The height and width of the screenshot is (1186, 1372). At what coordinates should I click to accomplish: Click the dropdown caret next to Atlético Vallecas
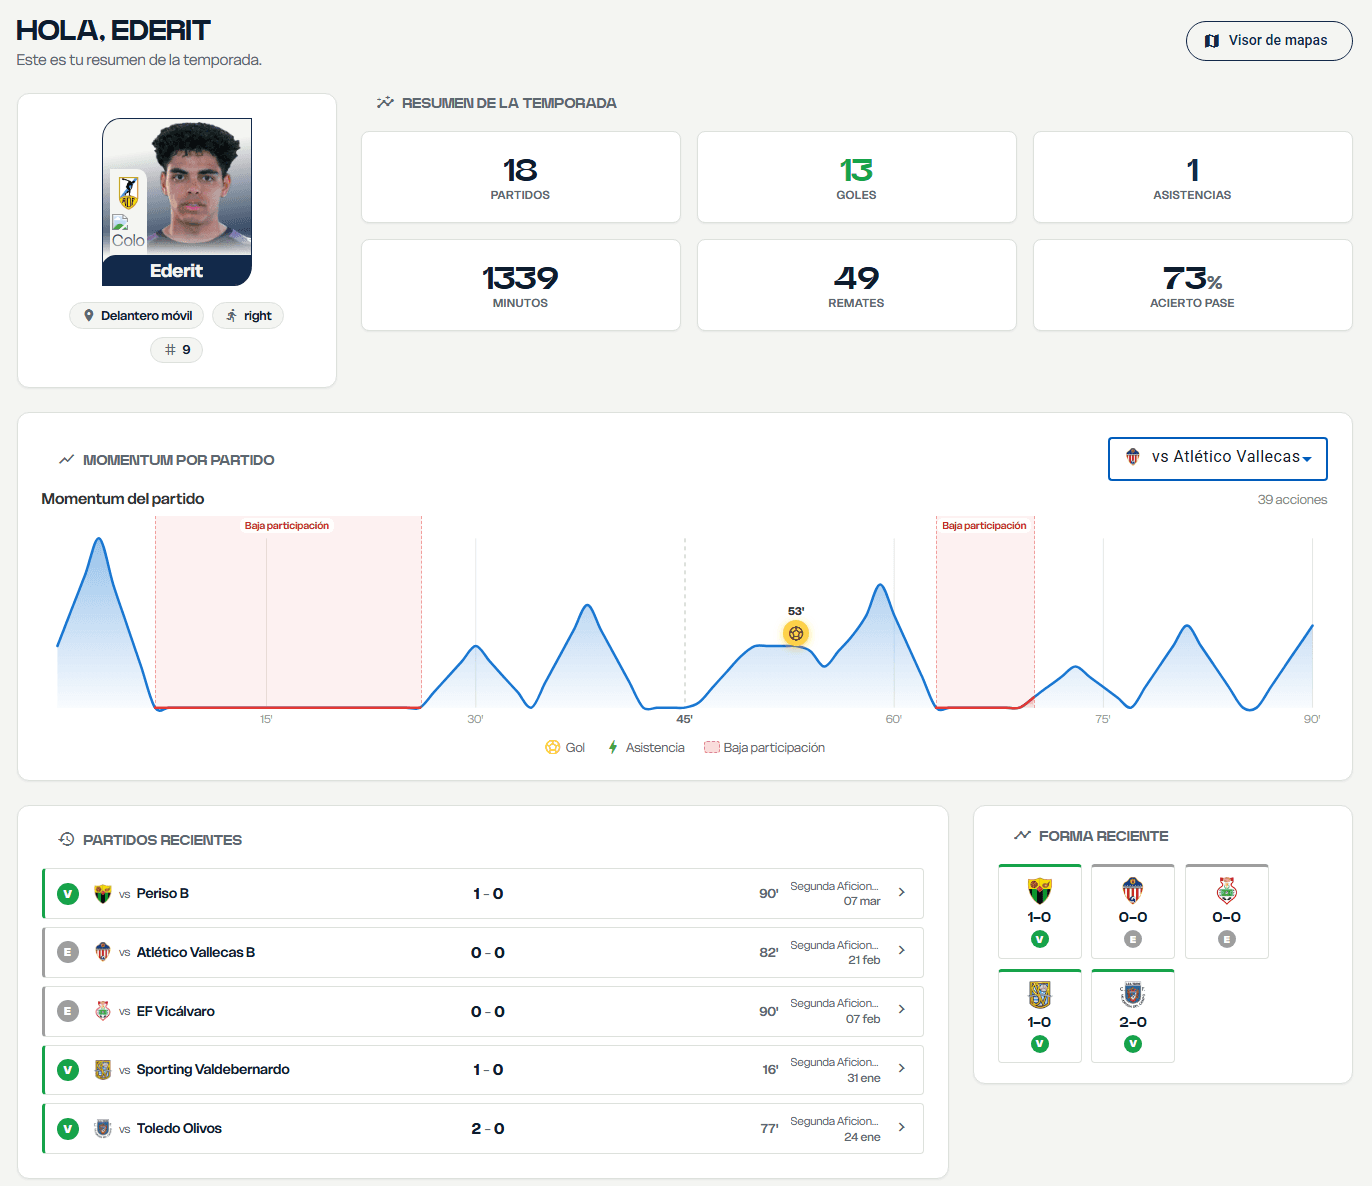(1307, 459)
